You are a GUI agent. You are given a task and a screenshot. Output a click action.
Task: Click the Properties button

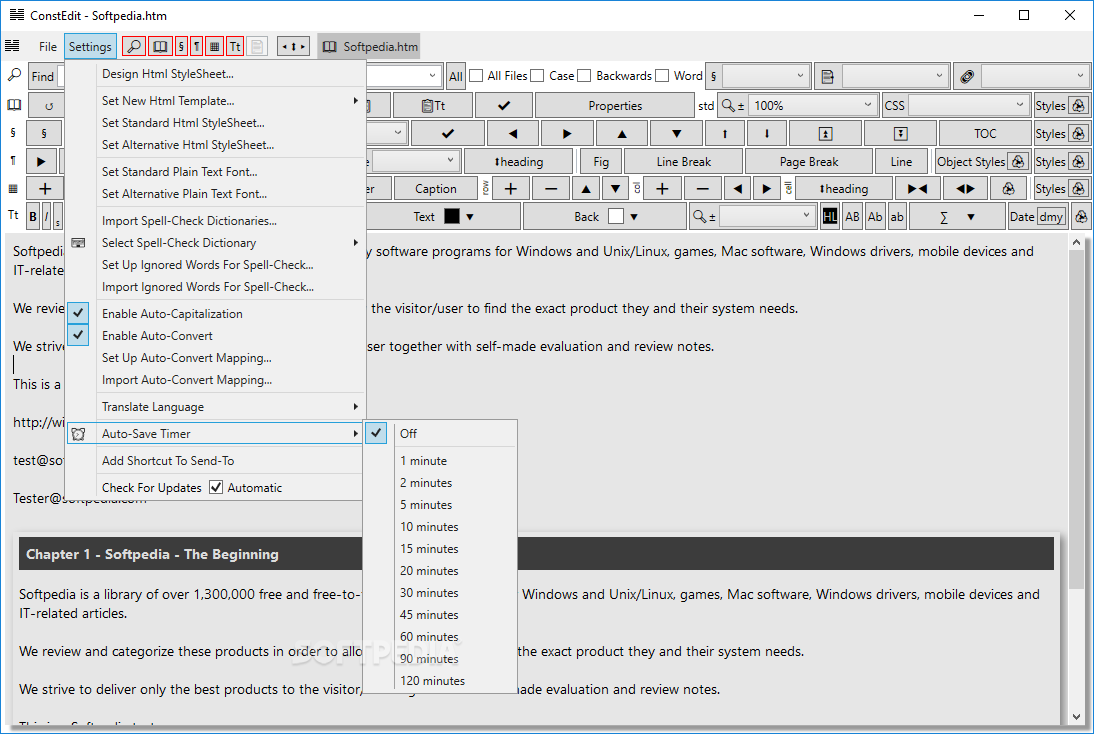point(615,105)
